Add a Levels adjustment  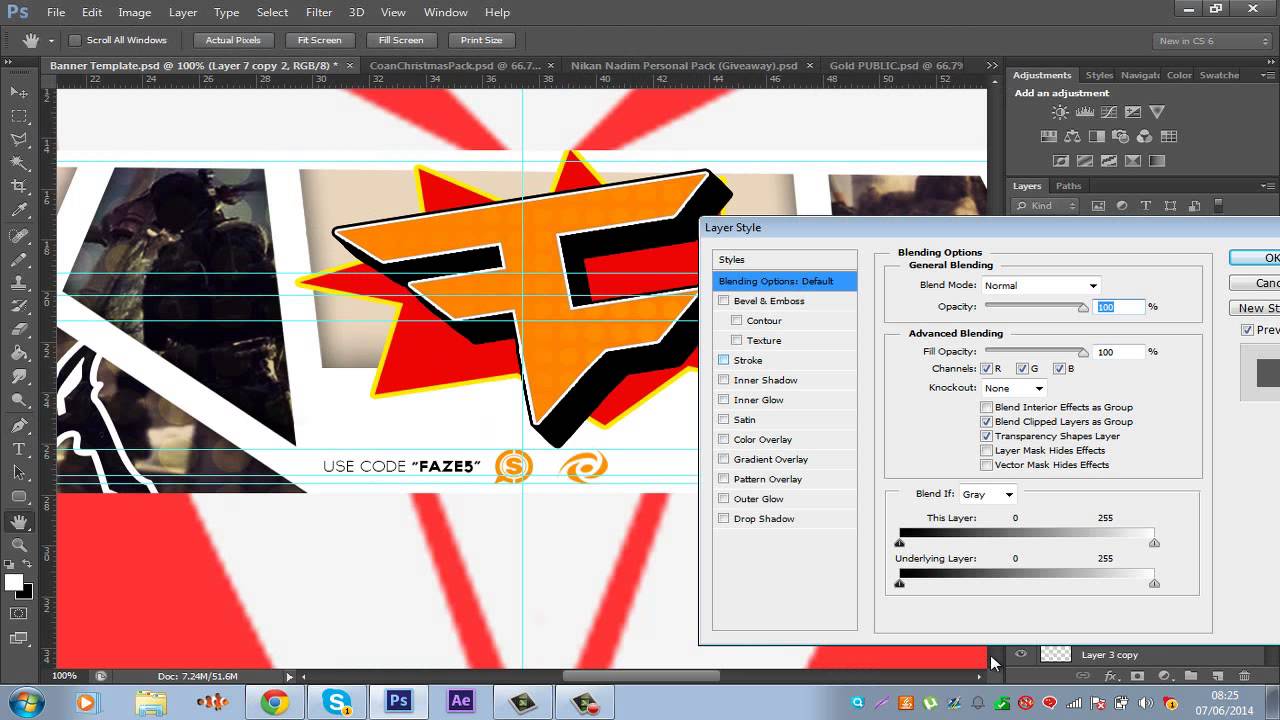pos(1084,112)
